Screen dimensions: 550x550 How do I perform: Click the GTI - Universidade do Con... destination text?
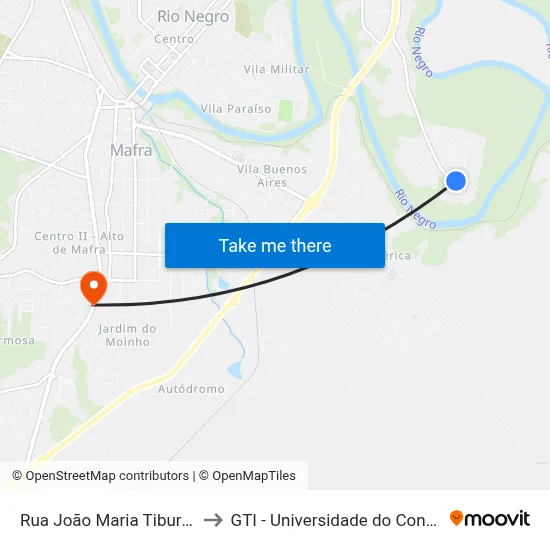[x=334, y=520]
